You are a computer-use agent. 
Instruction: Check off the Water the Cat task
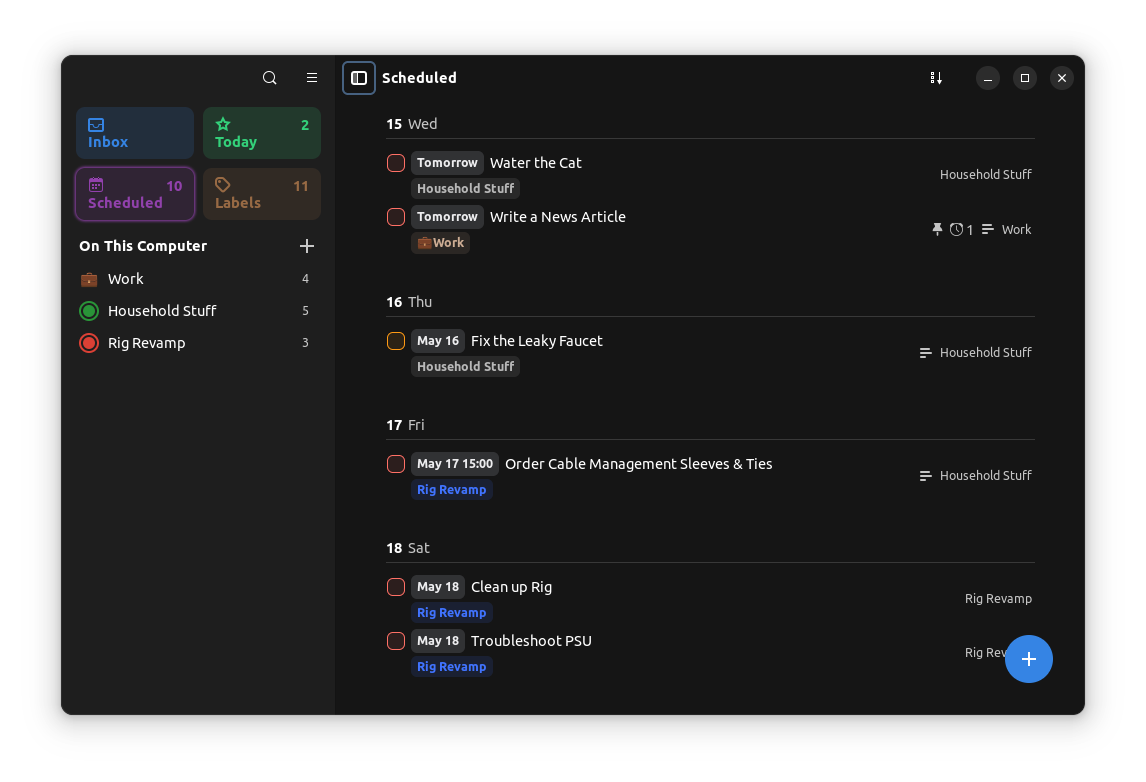tap(396, 162)
